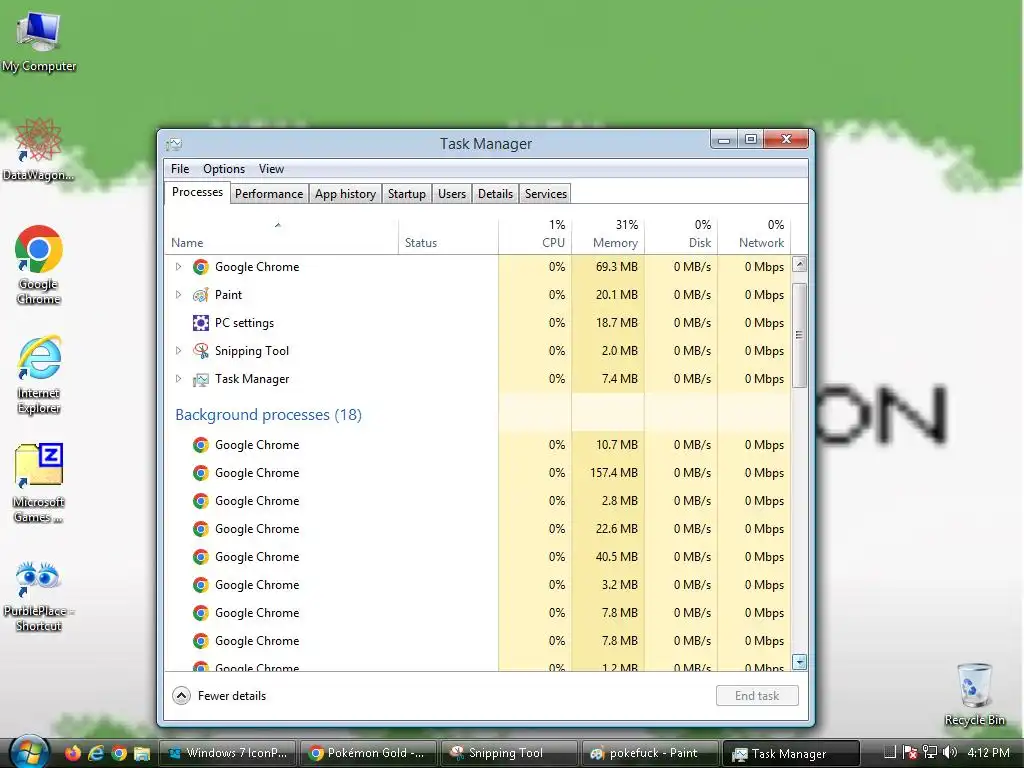Open My Computer desktop icon
The width and height of the screenshot is (1024, 768).
point(39,40)
